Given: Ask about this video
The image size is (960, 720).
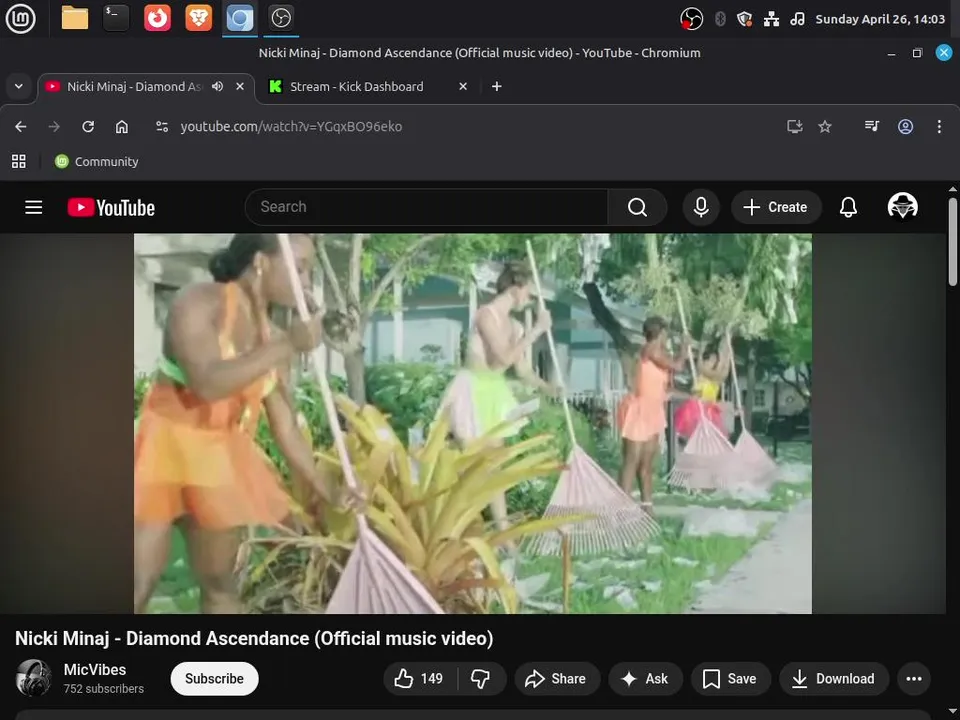Looking at the screenshot, I should tap(645, 678).
